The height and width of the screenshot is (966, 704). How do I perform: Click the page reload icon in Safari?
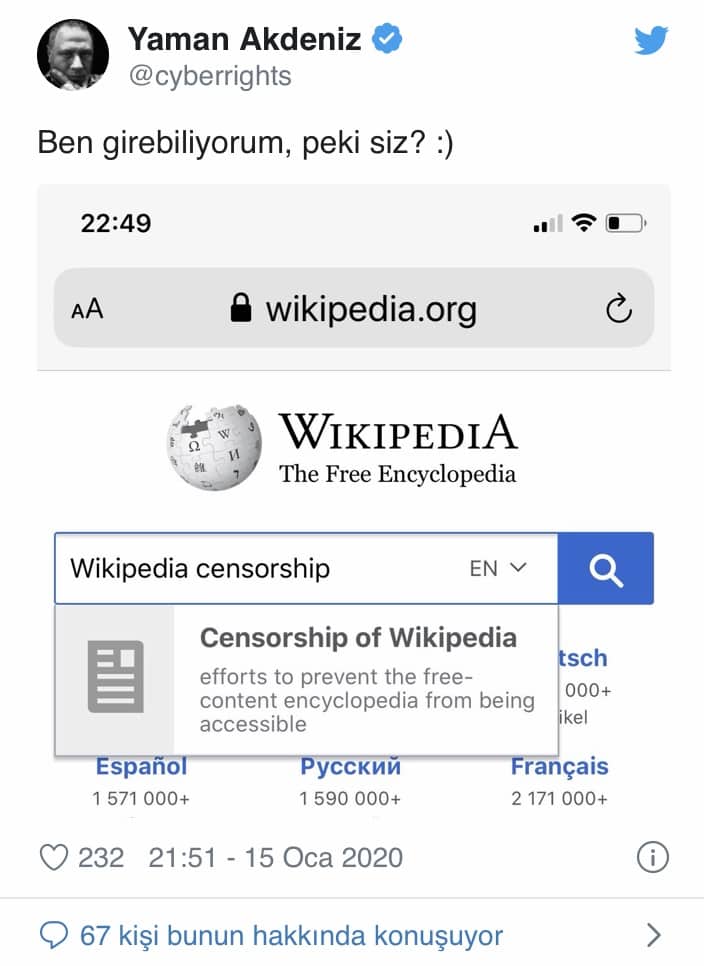(x=615, y=308)
